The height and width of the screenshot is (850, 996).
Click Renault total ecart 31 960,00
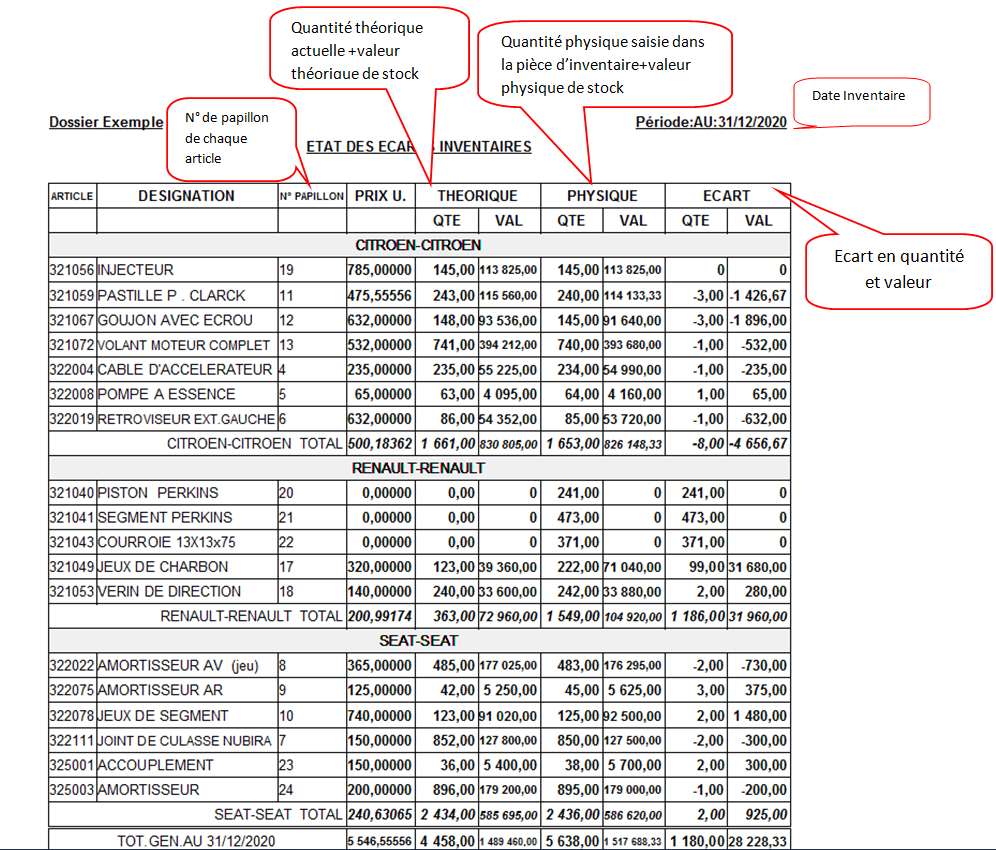click(758, 616)
